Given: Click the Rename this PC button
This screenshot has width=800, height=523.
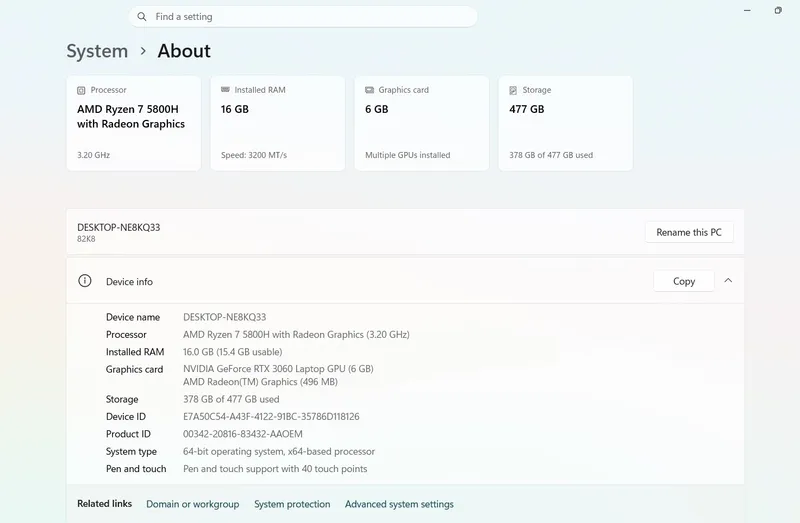Looking at the screenshot, I should [689, 232].
